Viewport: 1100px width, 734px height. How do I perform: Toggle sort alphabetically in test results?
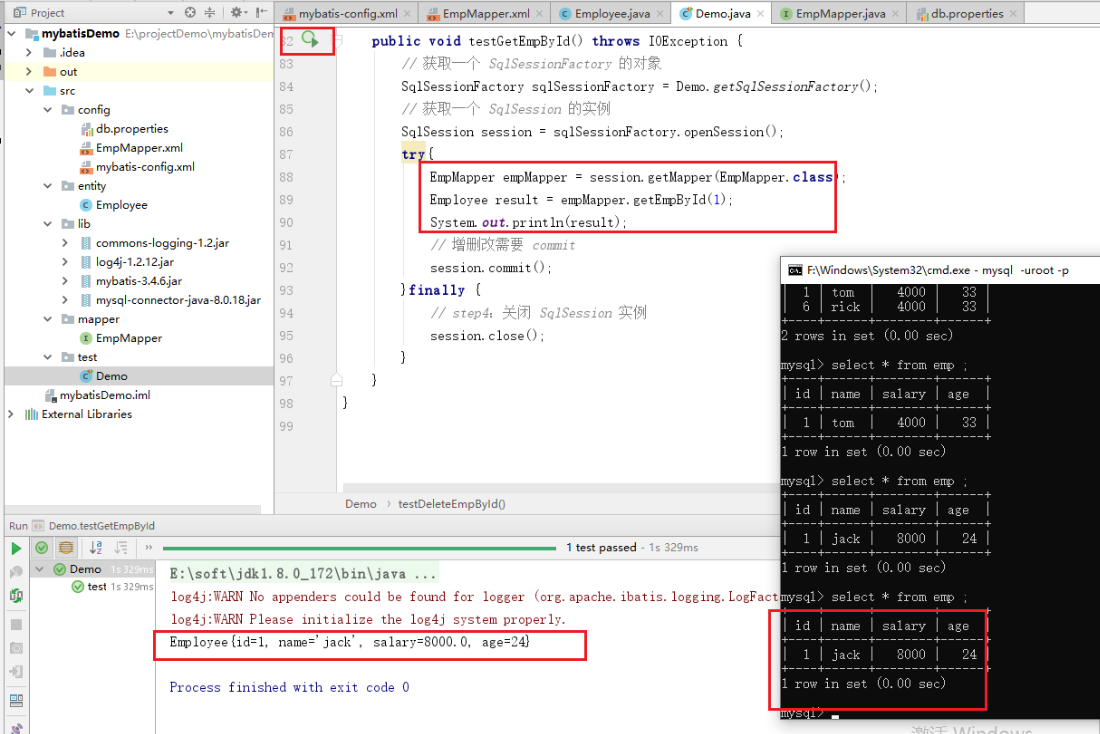coord(95,547)
